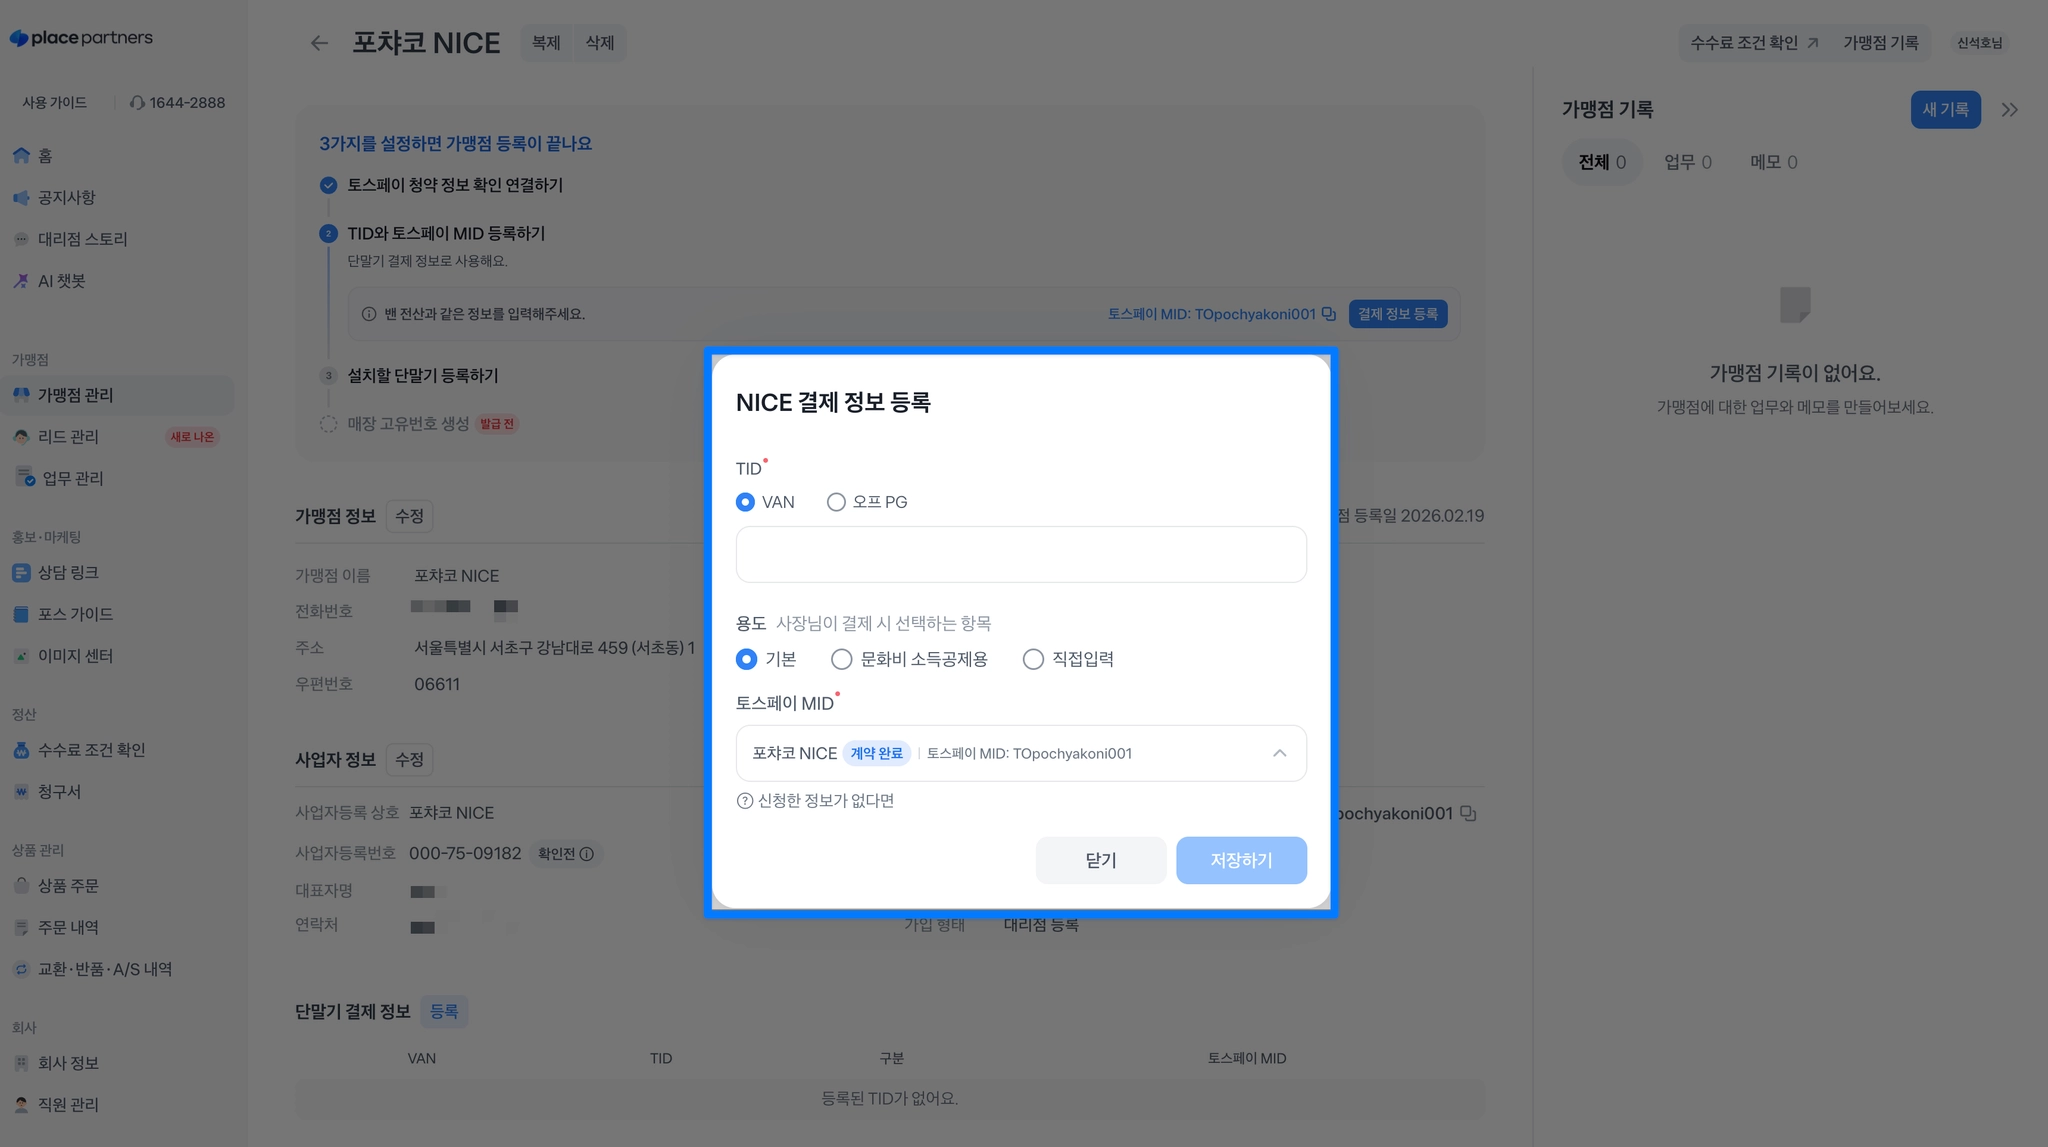Click the copy icon next to 토스페이 MID link

point(1329,314)
